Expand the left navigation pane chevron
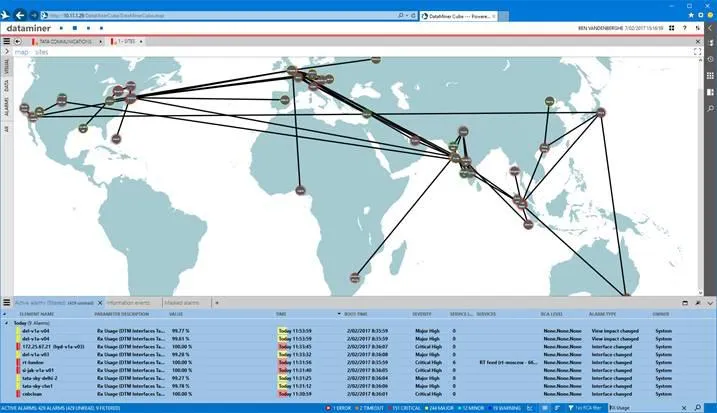Screen dimensions: 717x413 [x=6, y=52]
